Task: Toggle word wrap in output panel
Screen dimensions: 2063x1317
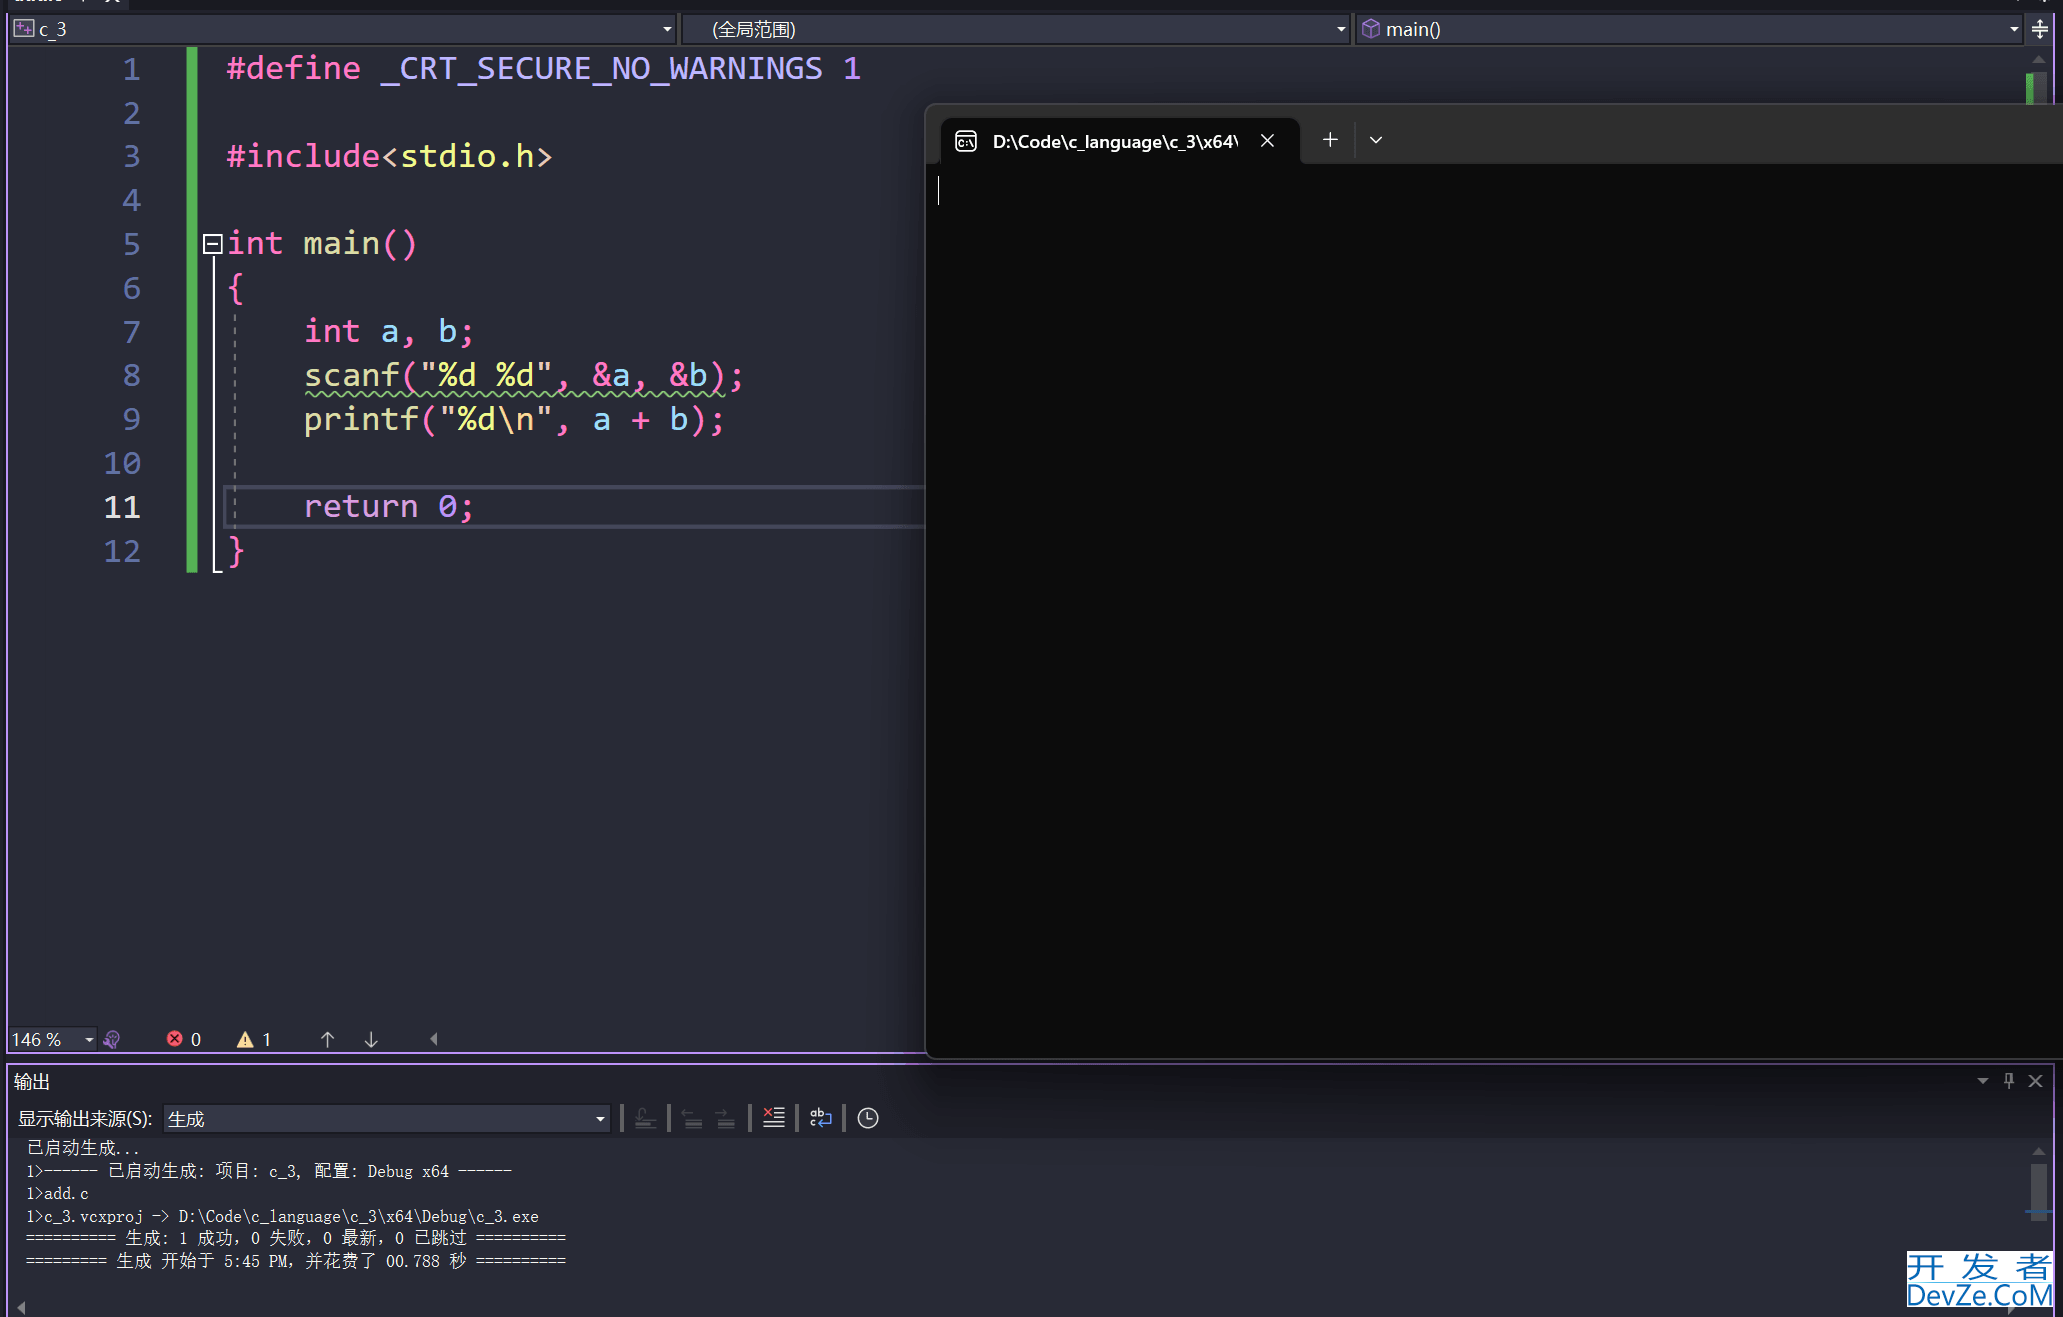Action: point(821,1118)
